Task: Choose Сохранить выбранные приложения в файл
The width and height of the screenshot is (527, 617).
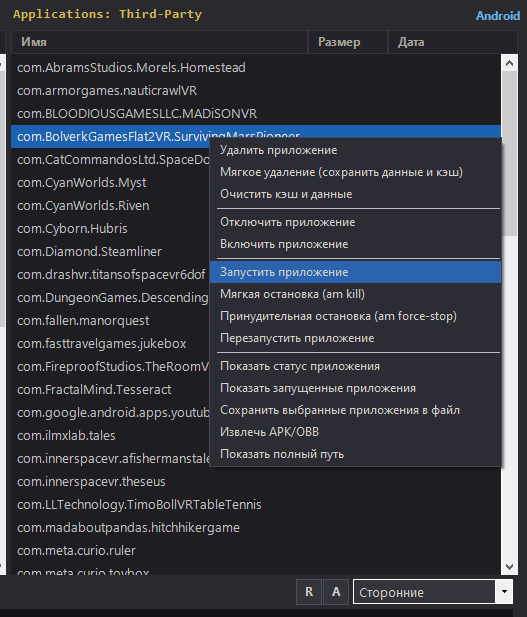Action: (355, 410)
